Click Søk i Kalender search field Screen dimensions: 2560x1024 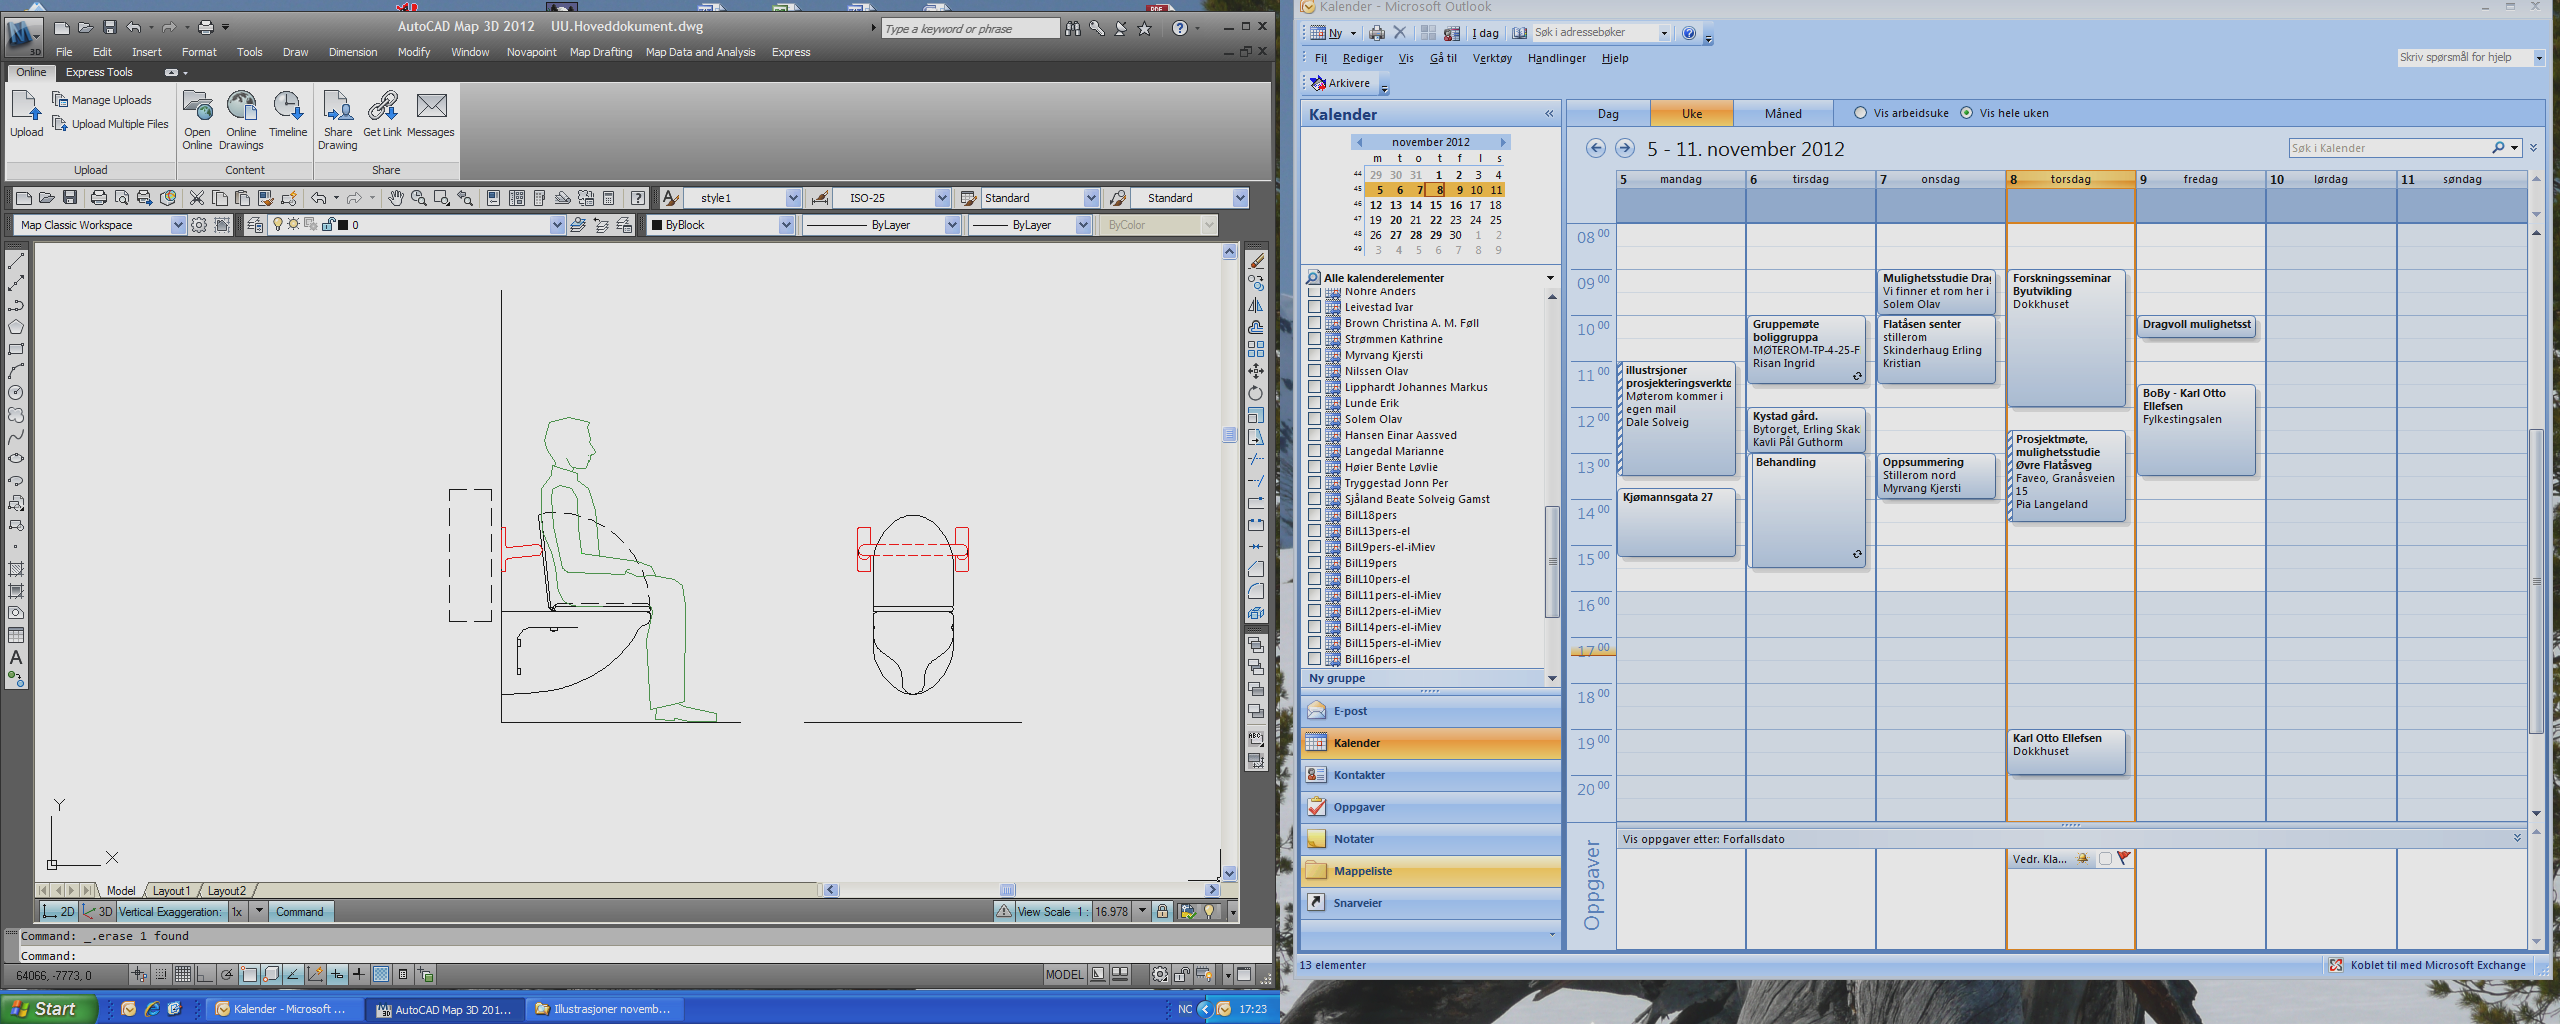coord(2390,148)
